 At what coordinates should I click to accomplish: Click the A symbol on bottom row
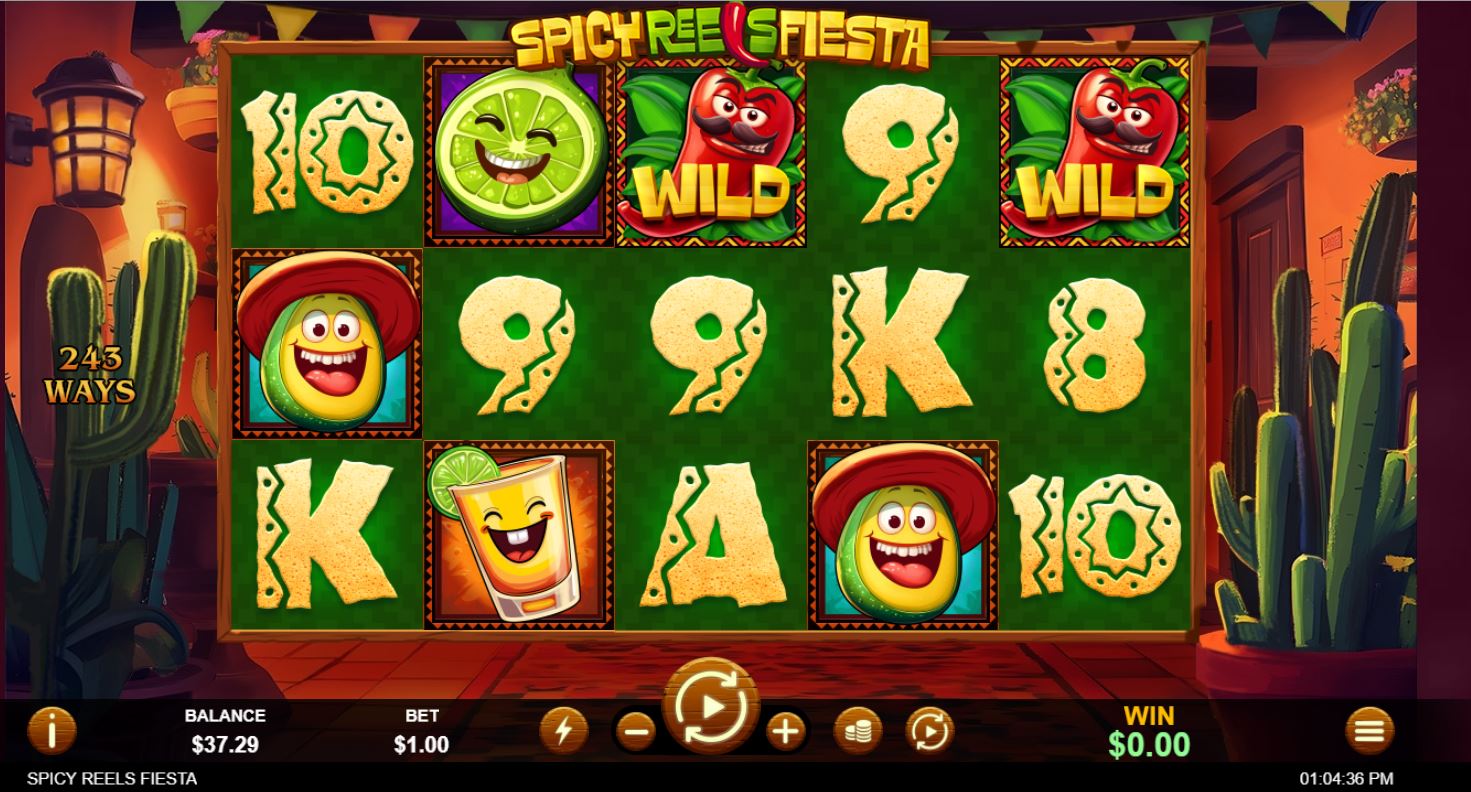pyautogui.click(x=712, y=535)
